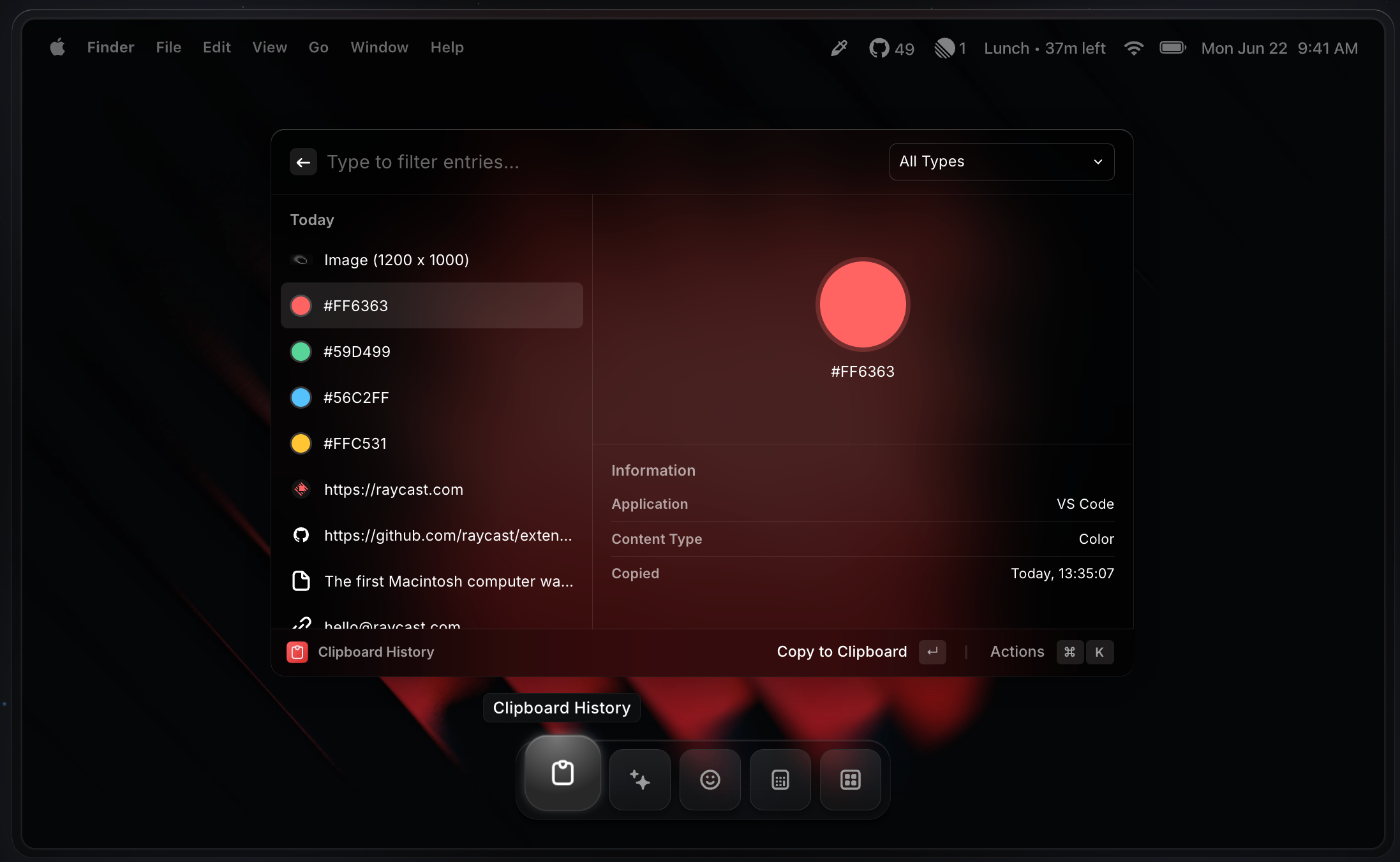The width and height of the screenshot is (1400, 862).
Task: Click the red Clipboard History footer icon
Action: tap(297, 652)
